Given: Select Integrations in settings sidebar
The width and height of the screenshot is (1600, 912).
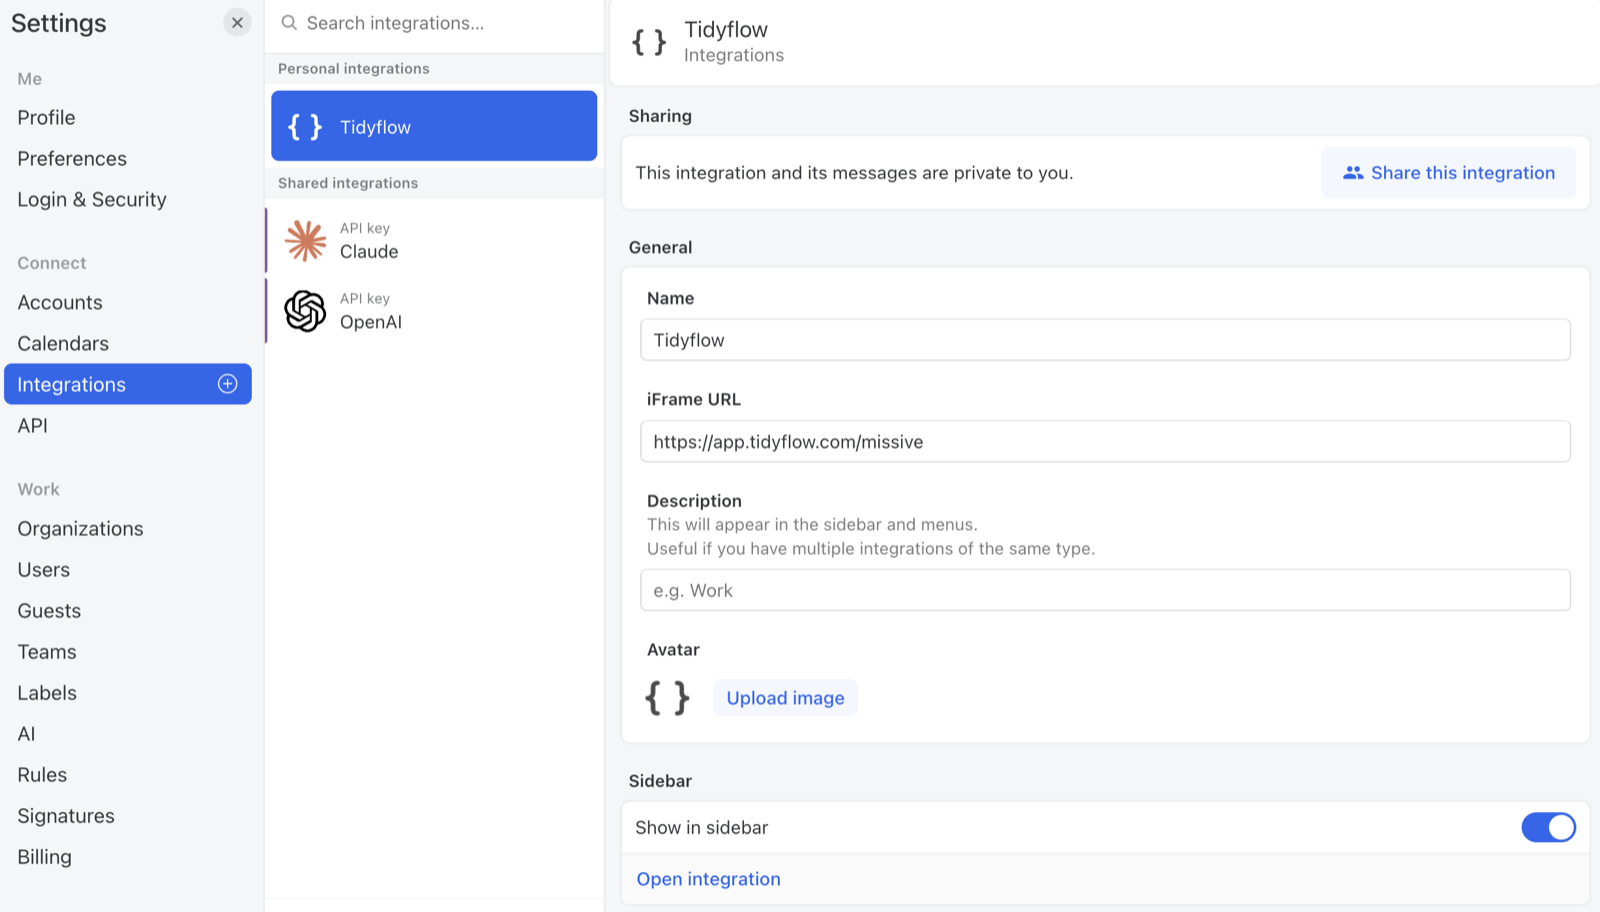Looking at the screenshot, I should [128, 384].
